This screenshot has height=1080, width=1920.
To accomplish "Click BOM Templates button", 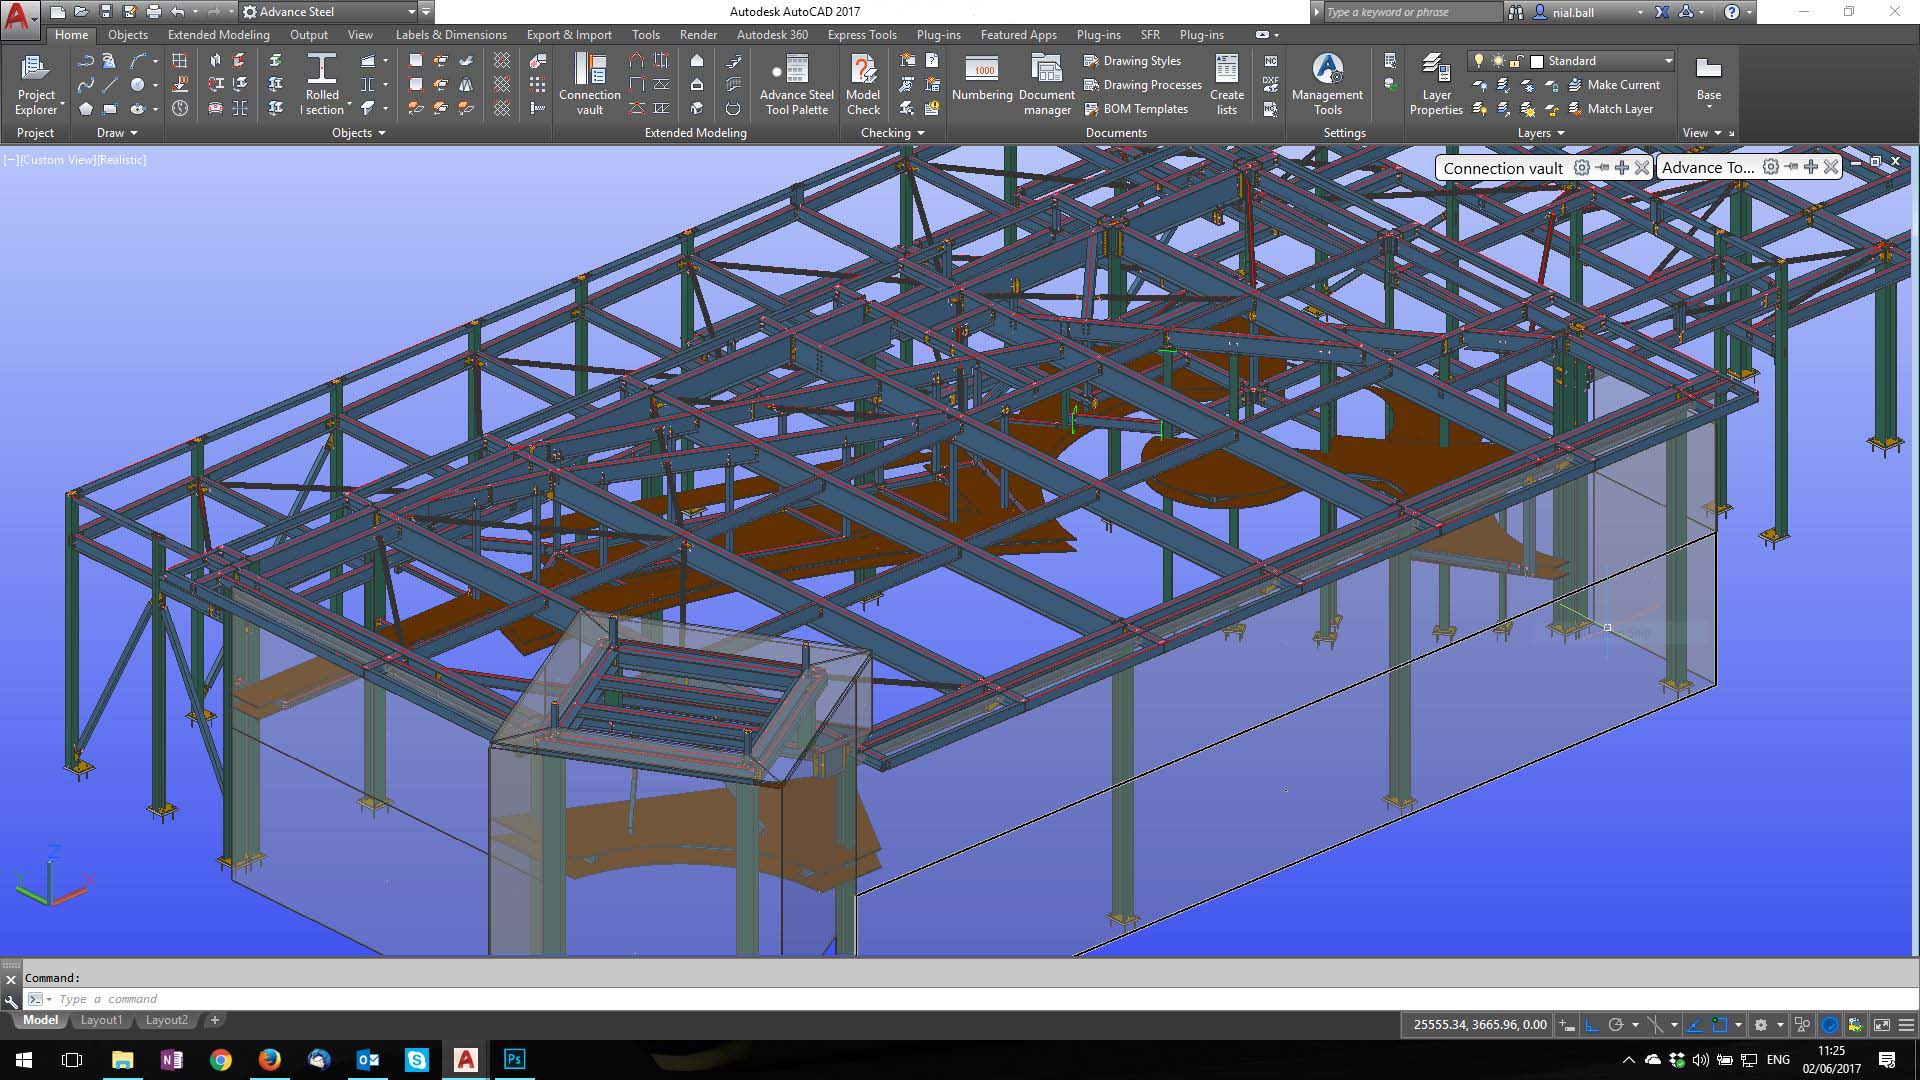I will (x=1136, y=109).
